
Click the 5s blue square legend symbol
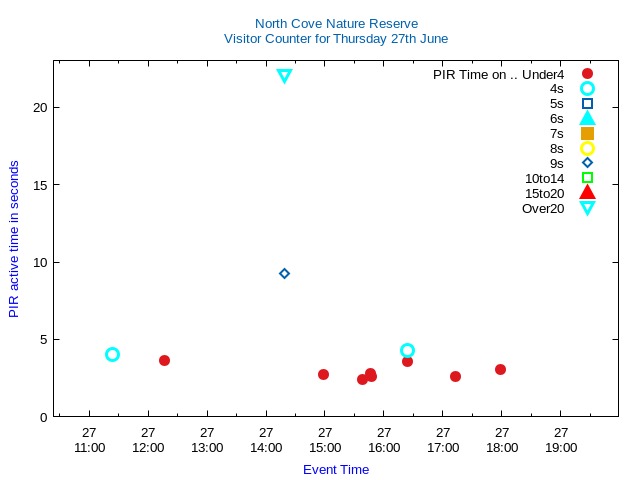click(587, 104)
